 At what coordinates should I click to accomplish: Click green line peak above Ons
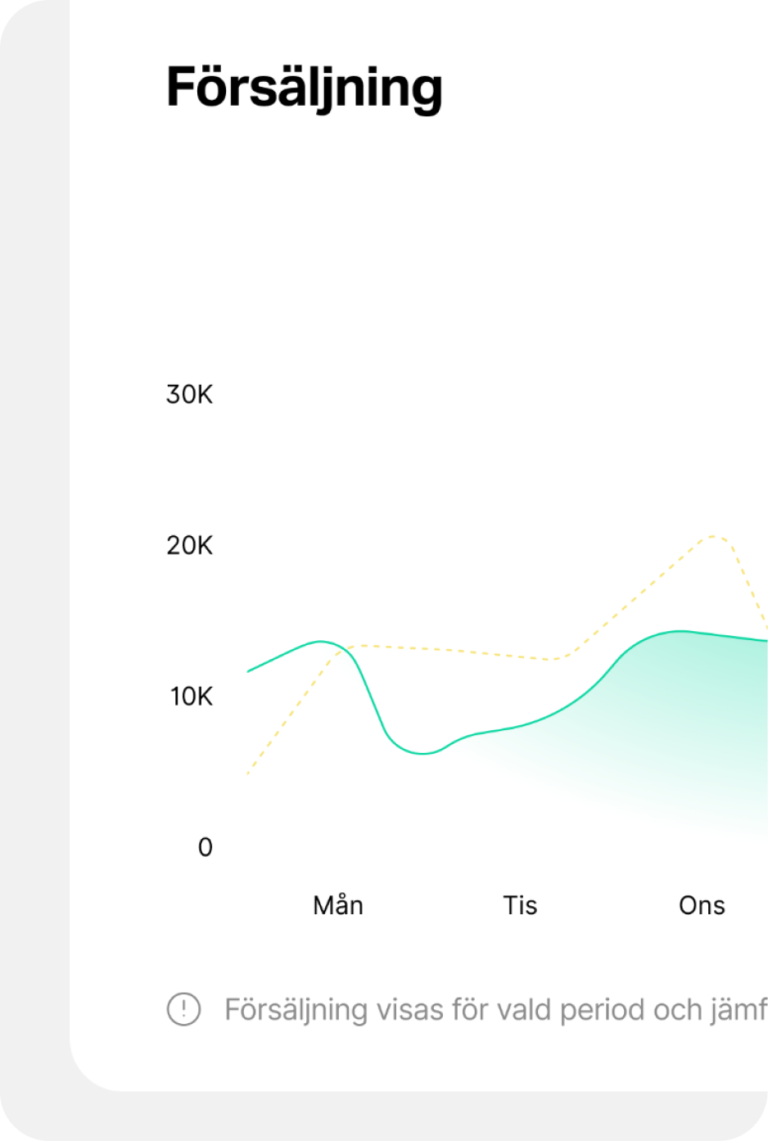click(x=680, y=632)
